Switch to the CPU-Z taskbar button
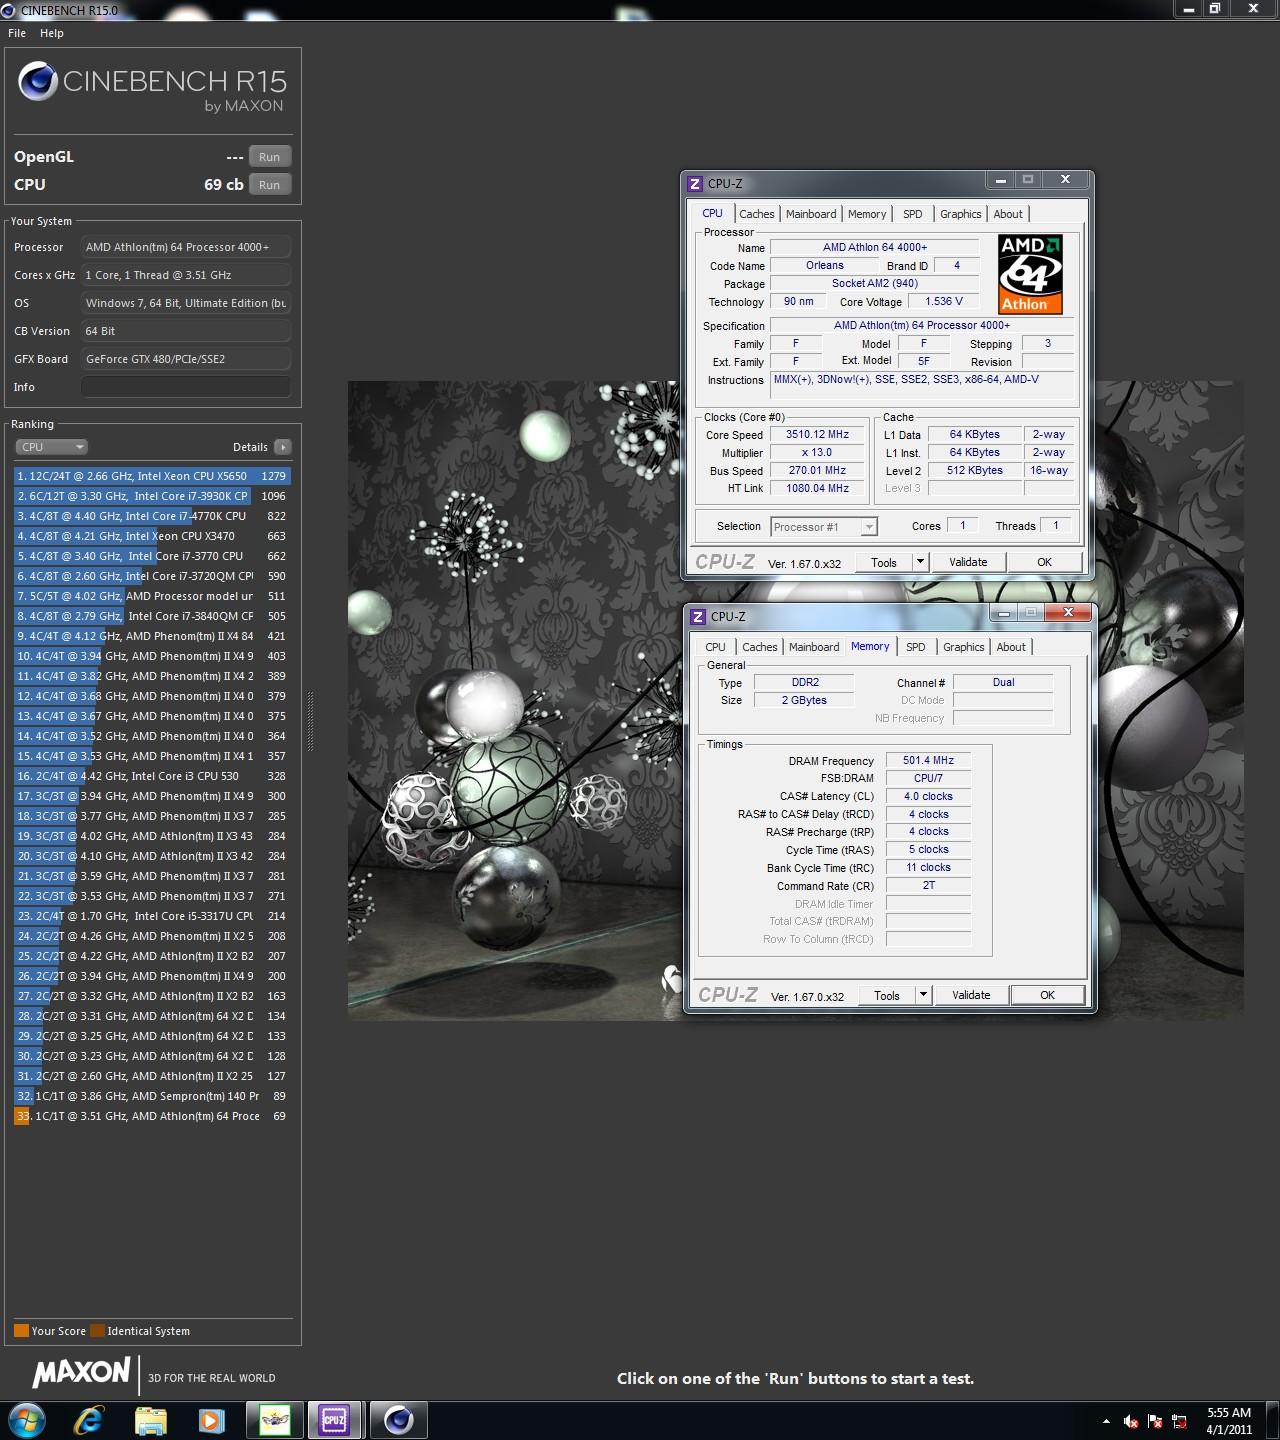The height and width of the screenshot is (1440, 1280). click(334, 1420)
